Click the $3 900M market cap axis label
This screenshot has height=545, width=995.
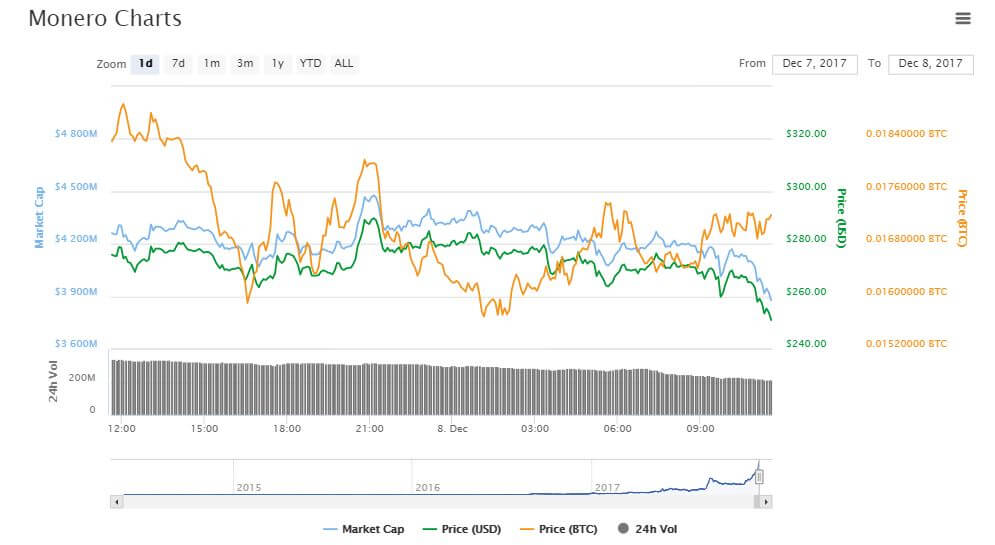(76, 292)
